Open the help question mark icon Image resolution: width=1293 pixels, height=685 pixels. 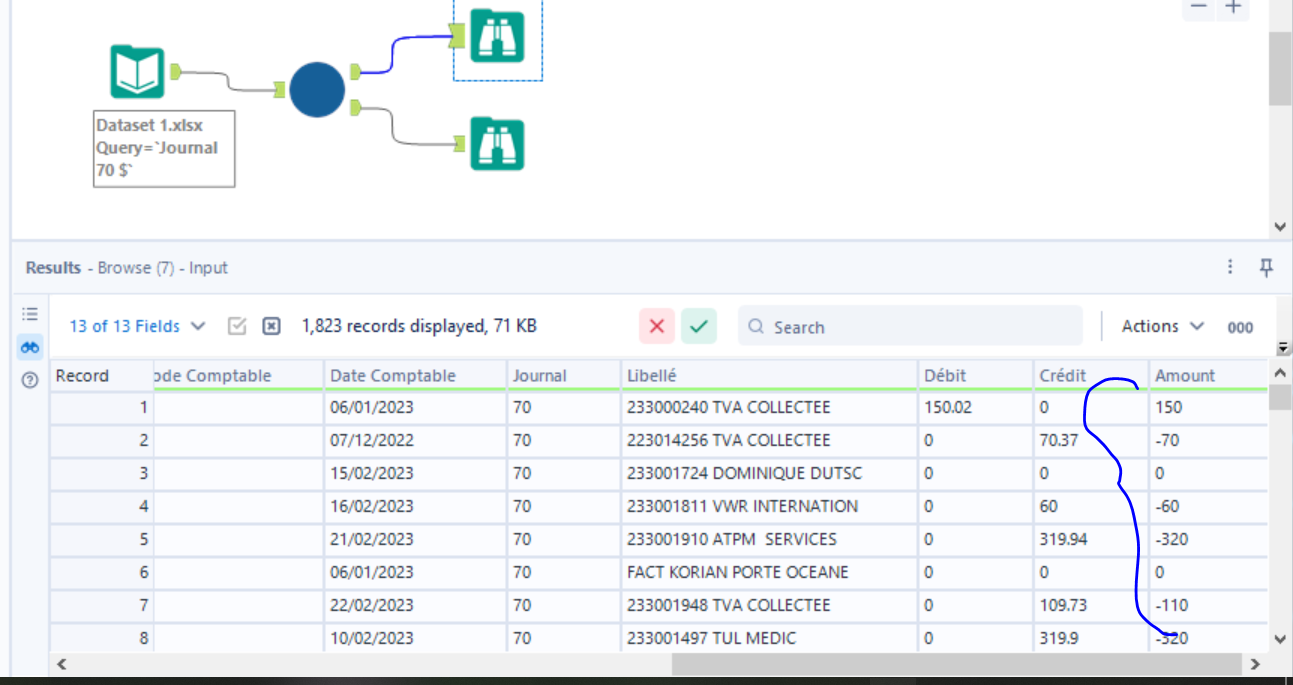29,379
